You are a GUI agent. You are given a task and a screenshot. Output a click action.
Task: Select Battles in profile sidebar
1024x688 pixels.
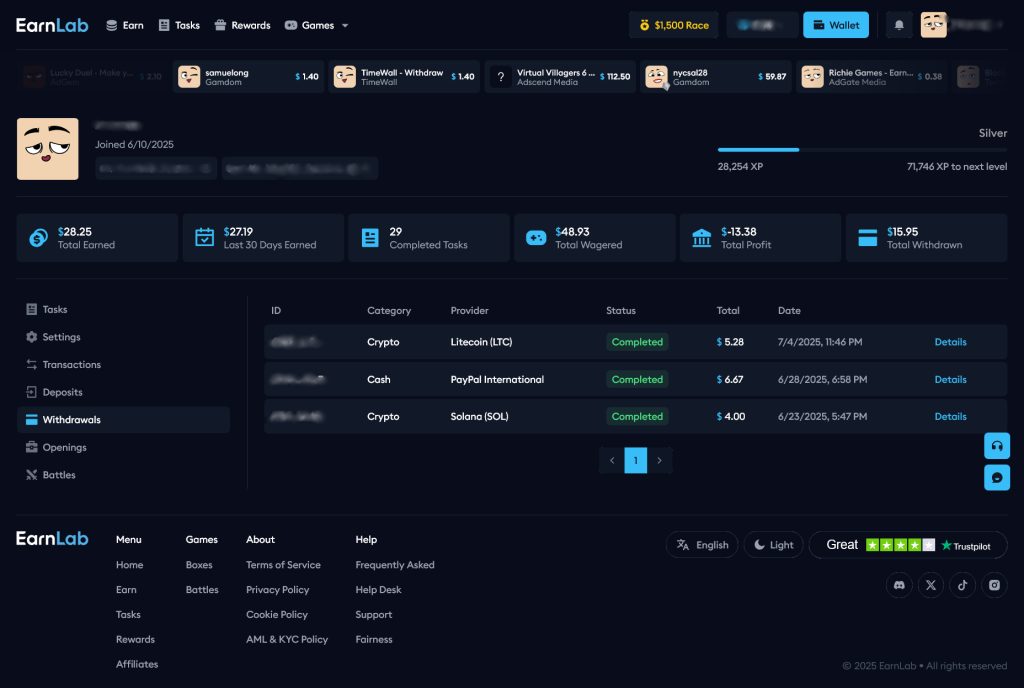click(x=123, y=475)
